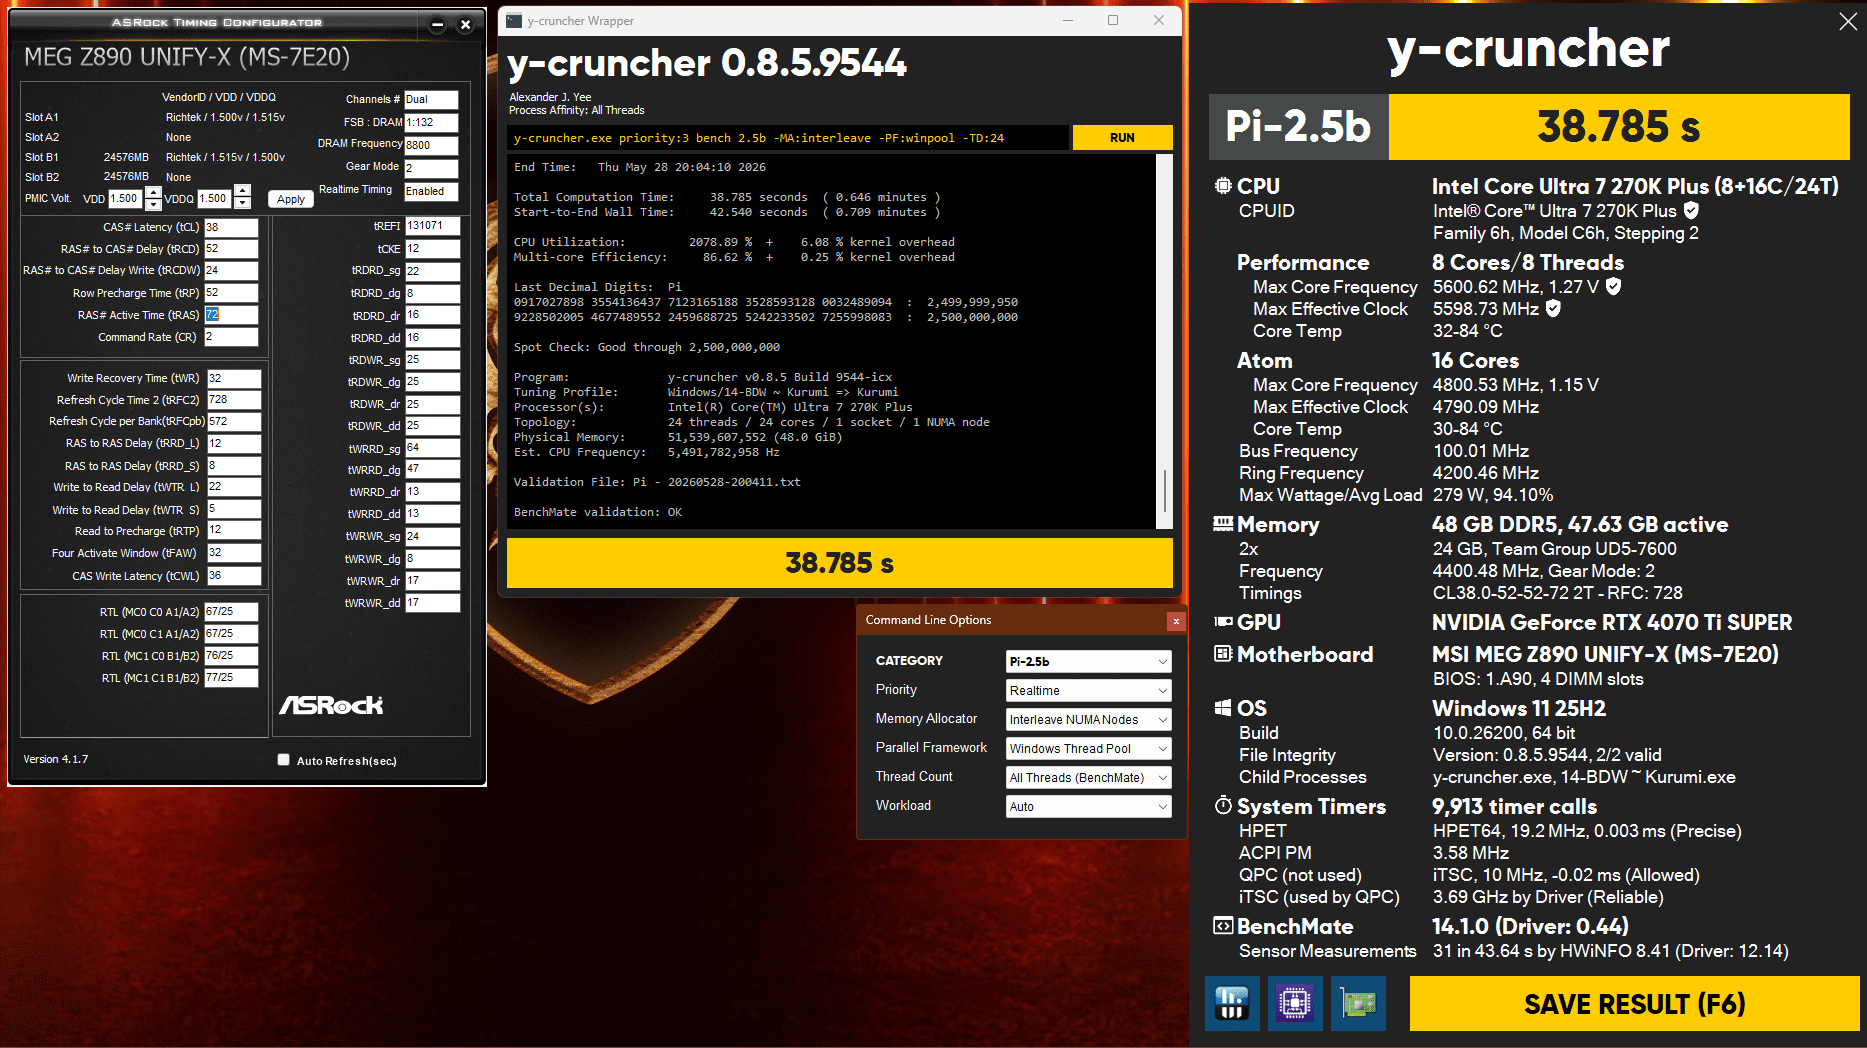Open HWiNFO icon next to Save Result
Image resolution: width=1867 pixels, height=1048 pixels.
tap(1231, 1003)
